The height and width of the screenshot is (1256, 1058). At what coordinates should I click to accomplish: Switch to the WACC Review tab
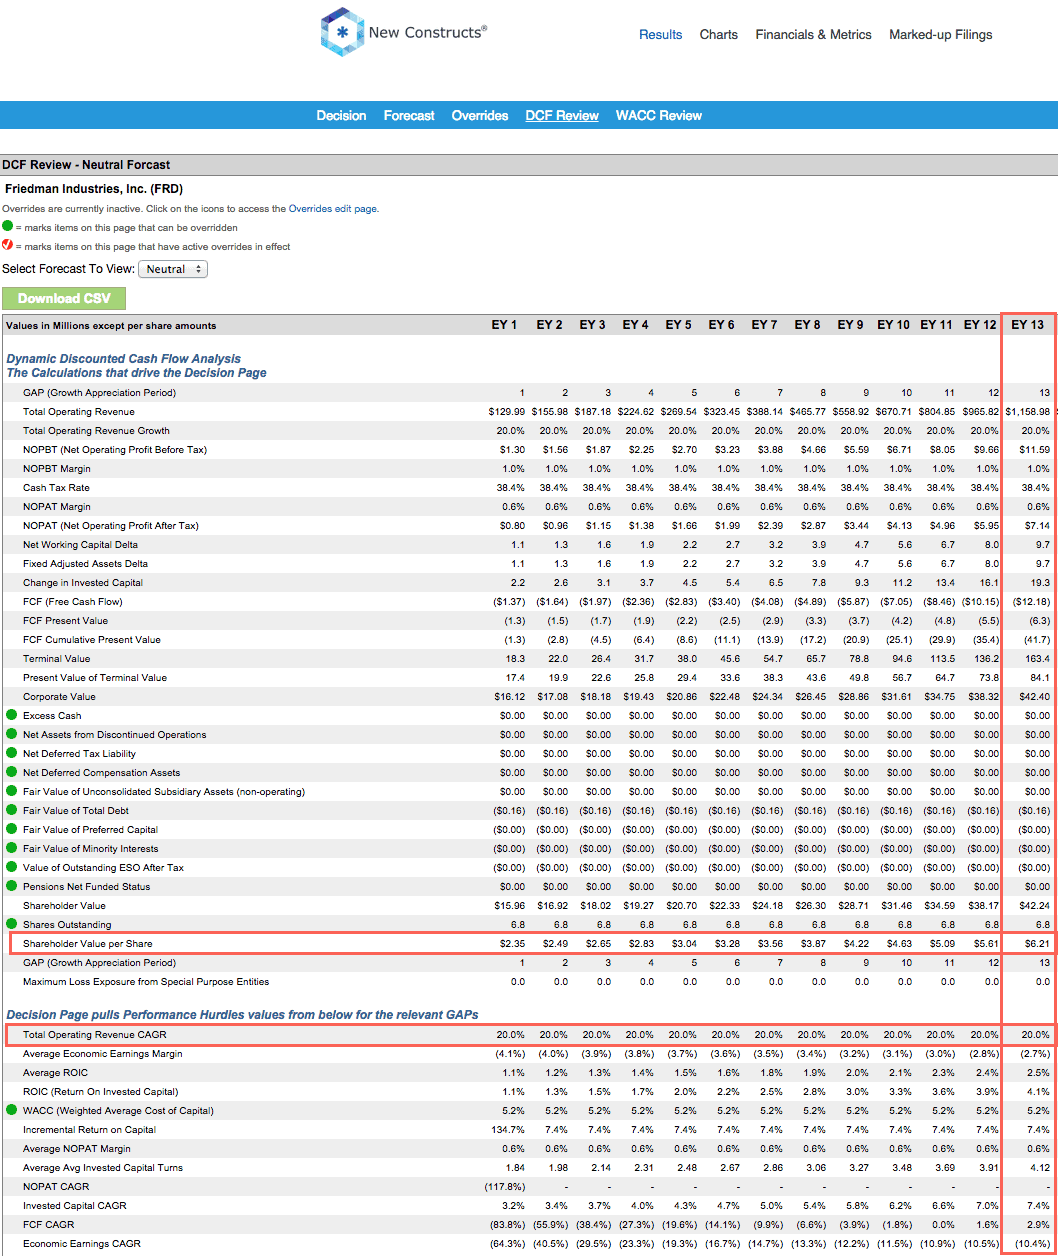[x=658, y=115]
